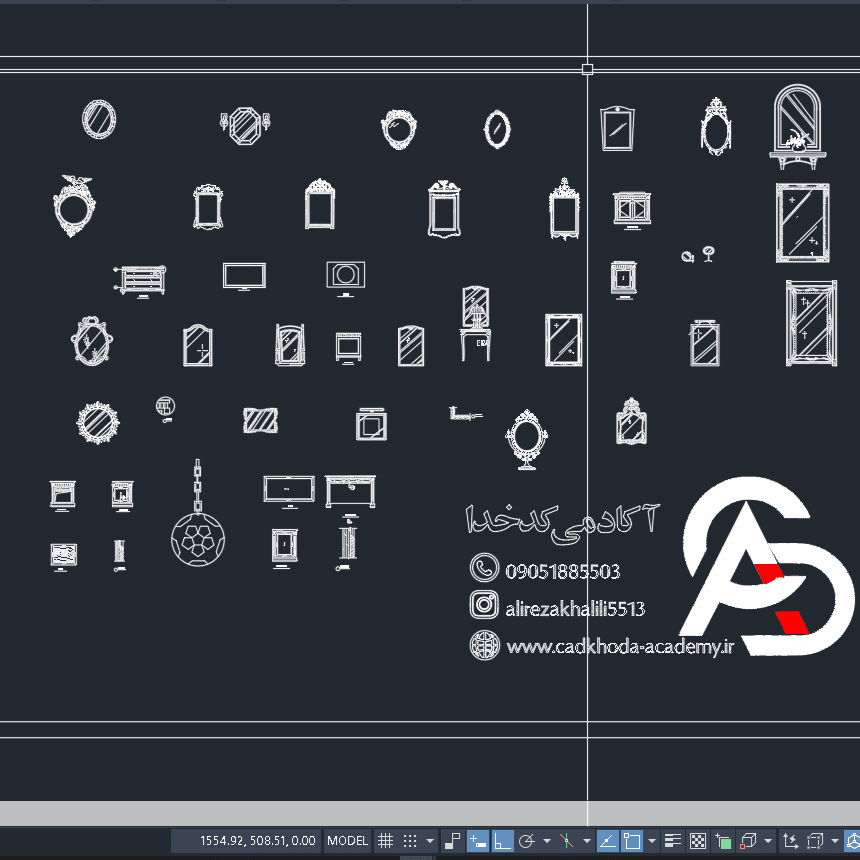
Task: Open object snap options dropdown
Action: (x=652, y=840)
